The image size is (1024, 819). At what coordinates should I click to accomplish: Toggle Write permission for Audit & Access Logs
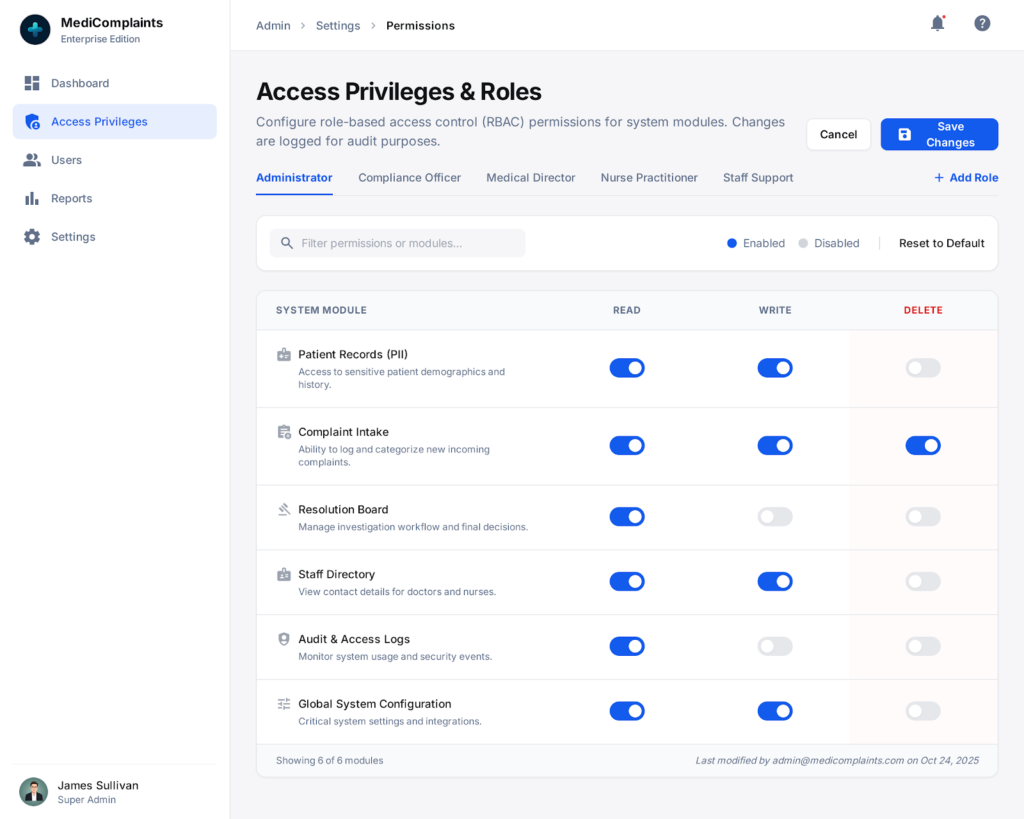point(774,646)
